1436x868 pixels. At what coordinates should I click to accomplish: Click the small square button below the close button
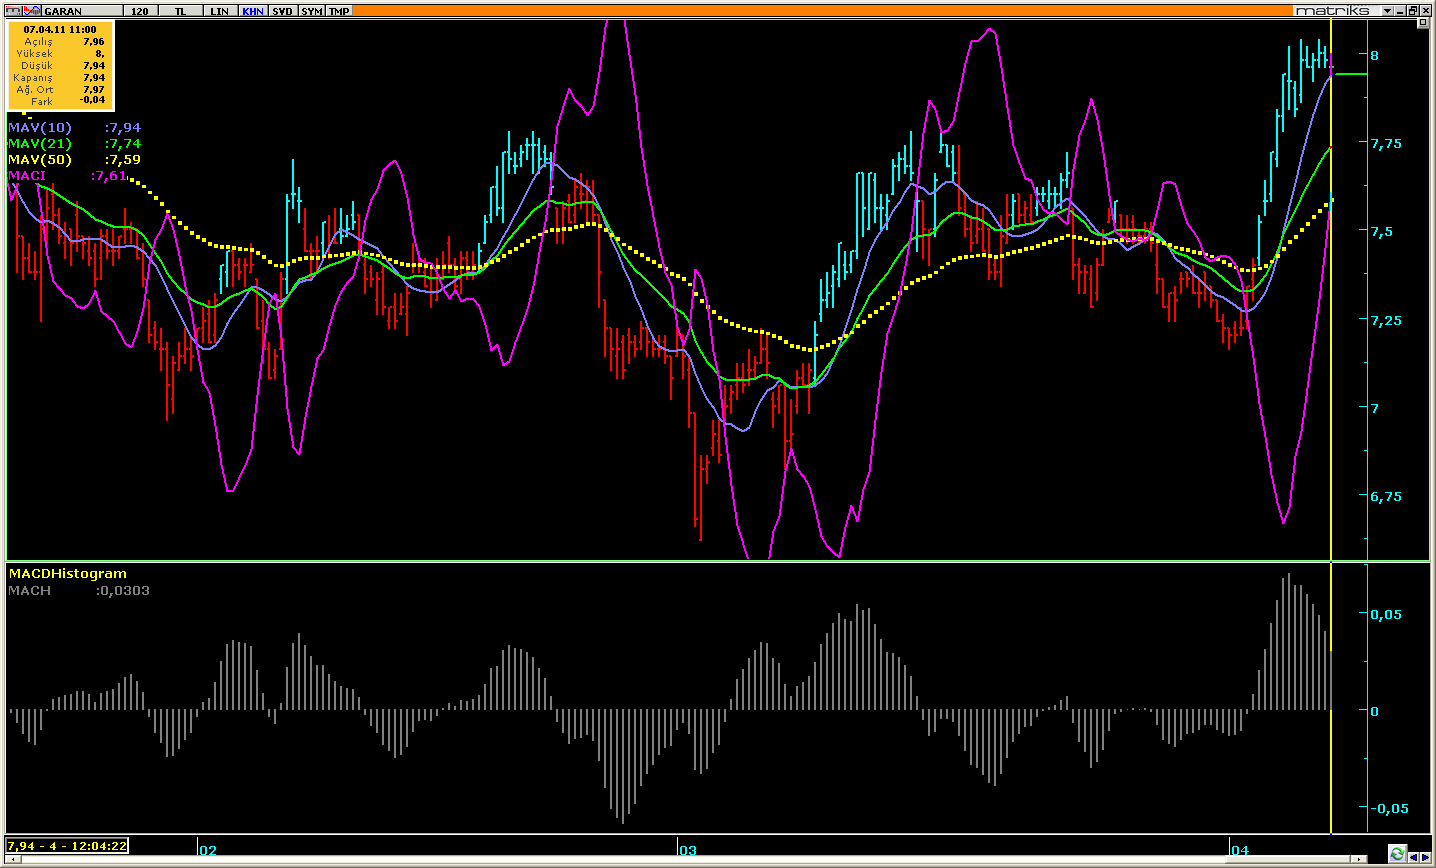point(1423,23)
